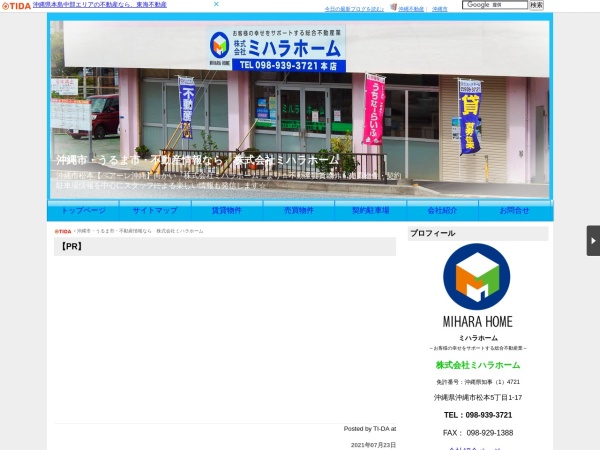Open the 沖縄不動産 link in top bar
600x450 pixels.
411,9
